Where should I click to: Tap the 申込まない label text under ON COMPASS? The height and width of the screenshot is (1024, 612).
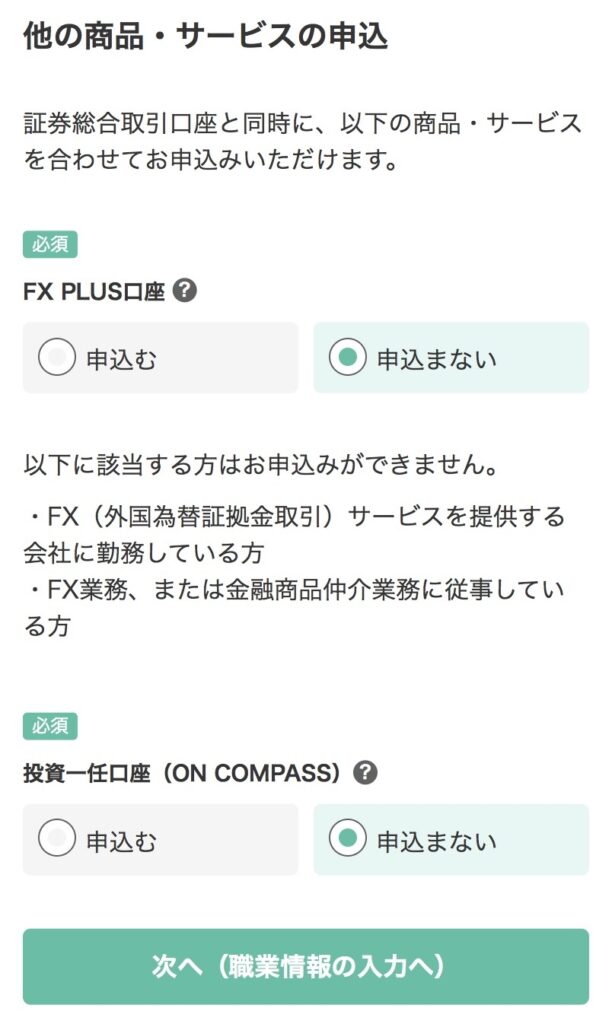436,841
